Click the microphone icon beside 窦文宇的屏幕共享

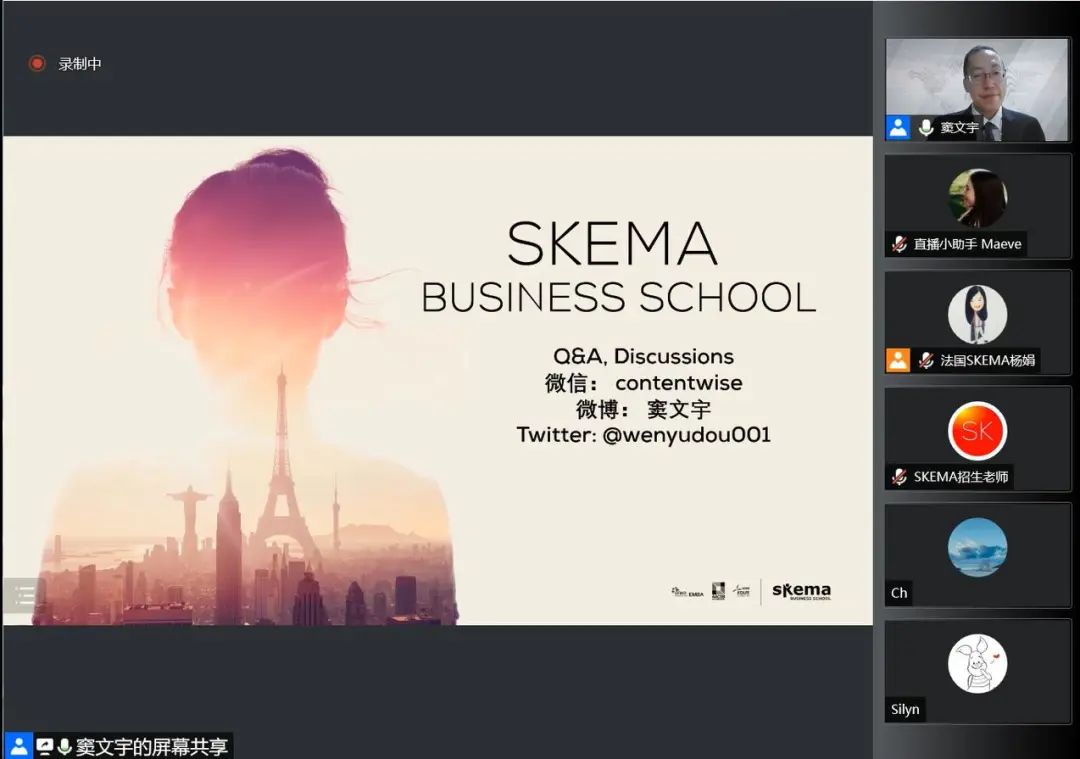pos(65,746)
